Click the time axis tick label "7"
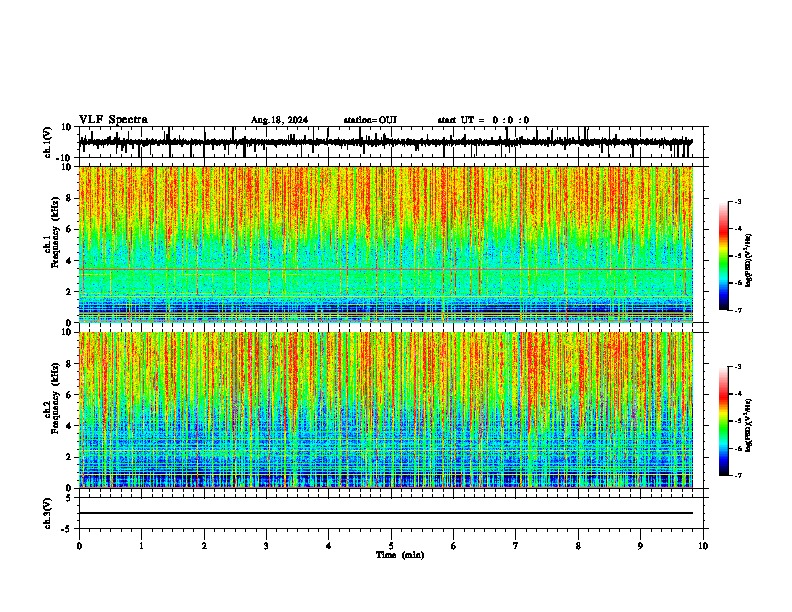The height and width of the screenshot is (612, 792). click(x=516, y=546)
